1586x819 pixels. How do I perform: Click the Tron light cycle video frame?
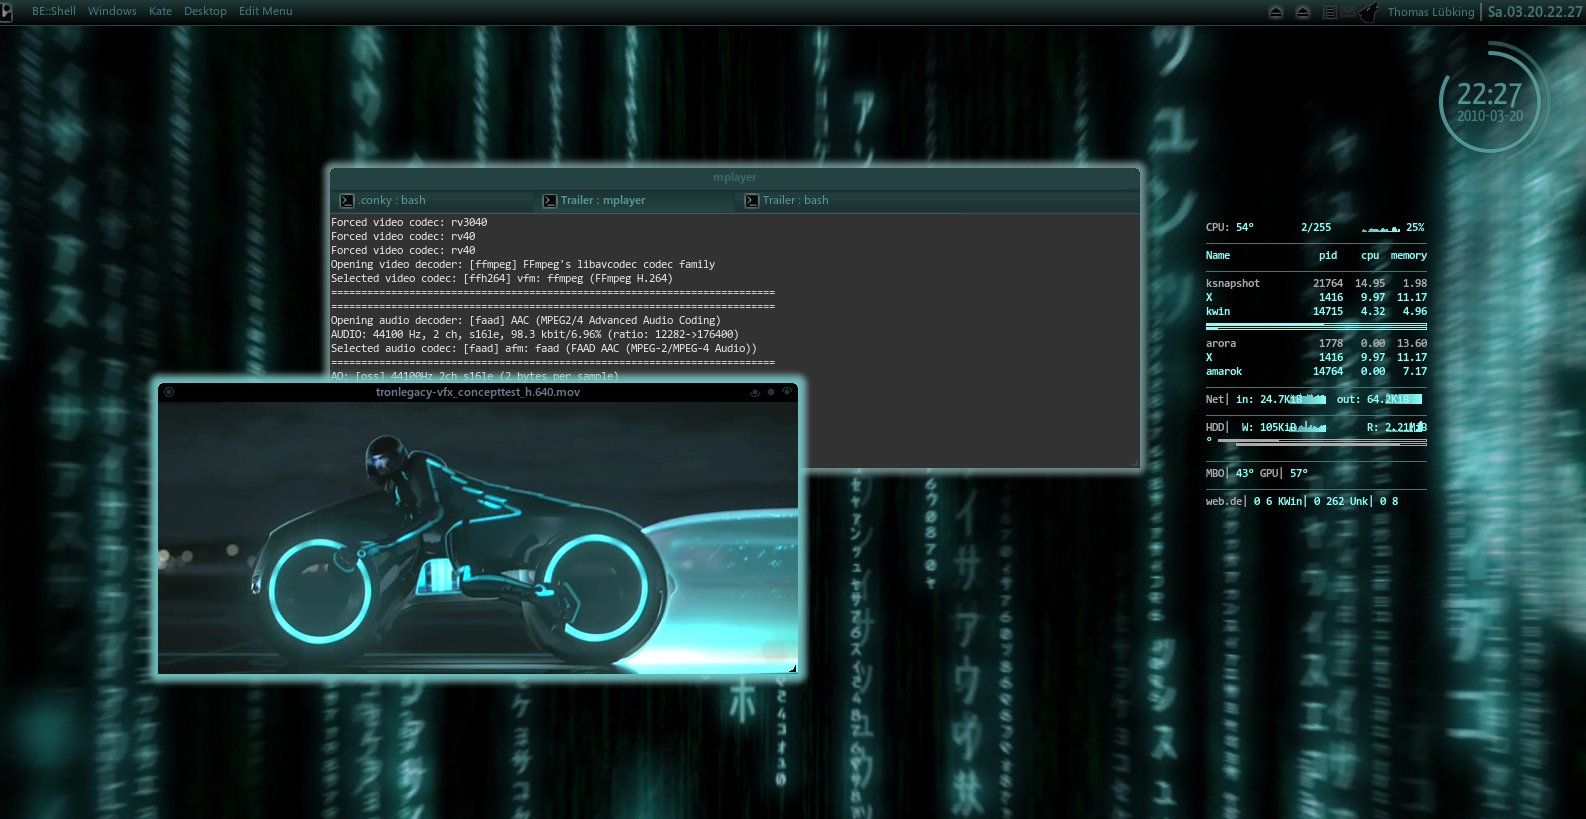click(x=478, y=537)
